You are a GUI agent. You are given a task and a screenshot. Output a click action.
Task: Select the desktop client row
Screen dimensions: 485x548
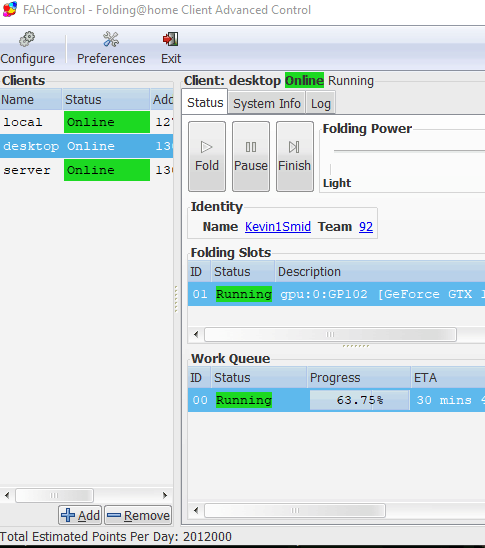pos(86,146)
